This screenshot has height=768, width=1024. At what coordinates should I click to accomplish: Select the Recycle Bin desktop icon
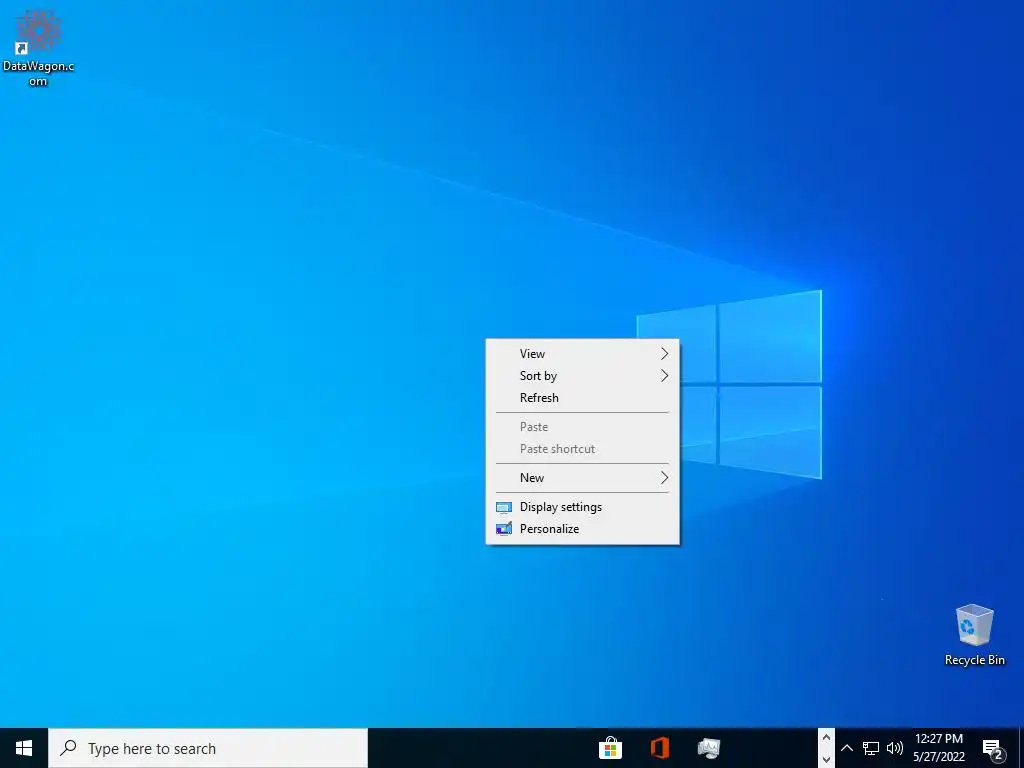tap(974, 635)
